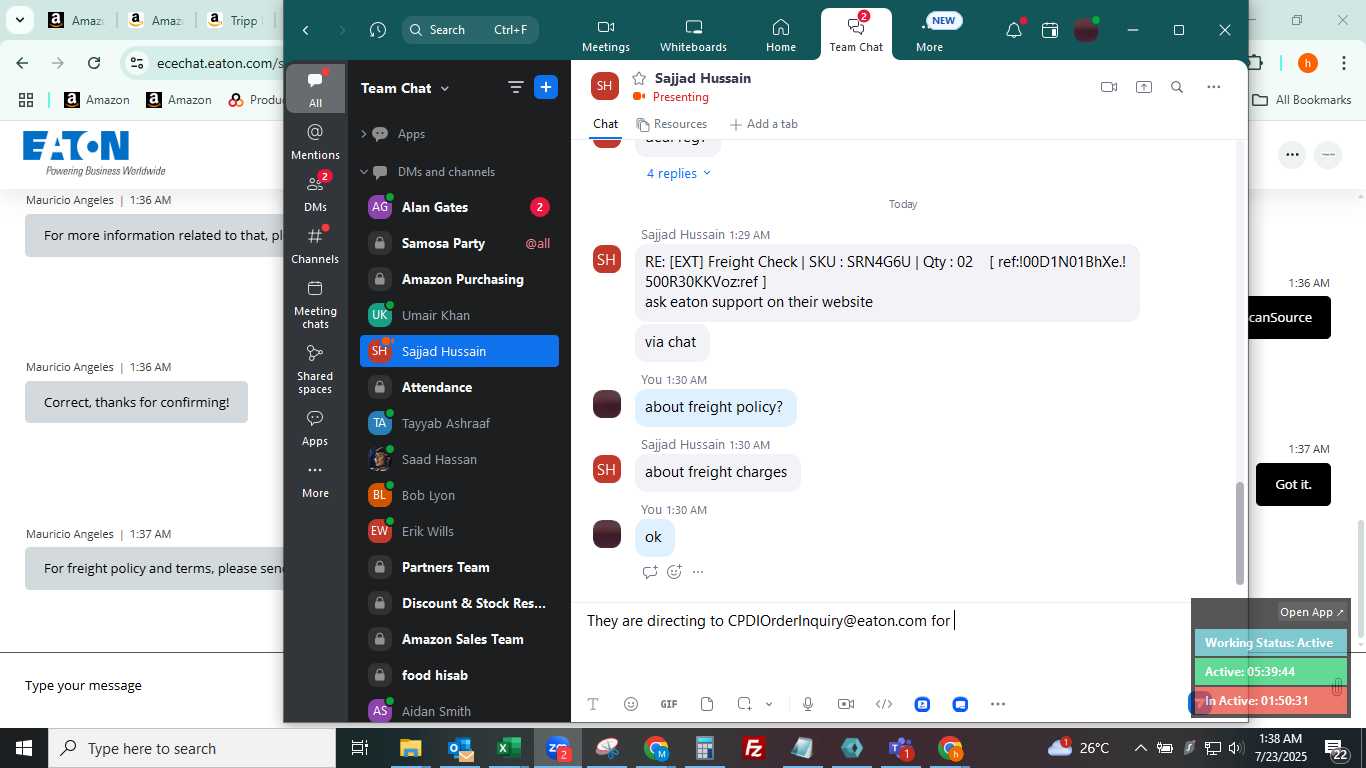1366x768 pixels.
Task: Click Add a tab
Action: point(764,124)
